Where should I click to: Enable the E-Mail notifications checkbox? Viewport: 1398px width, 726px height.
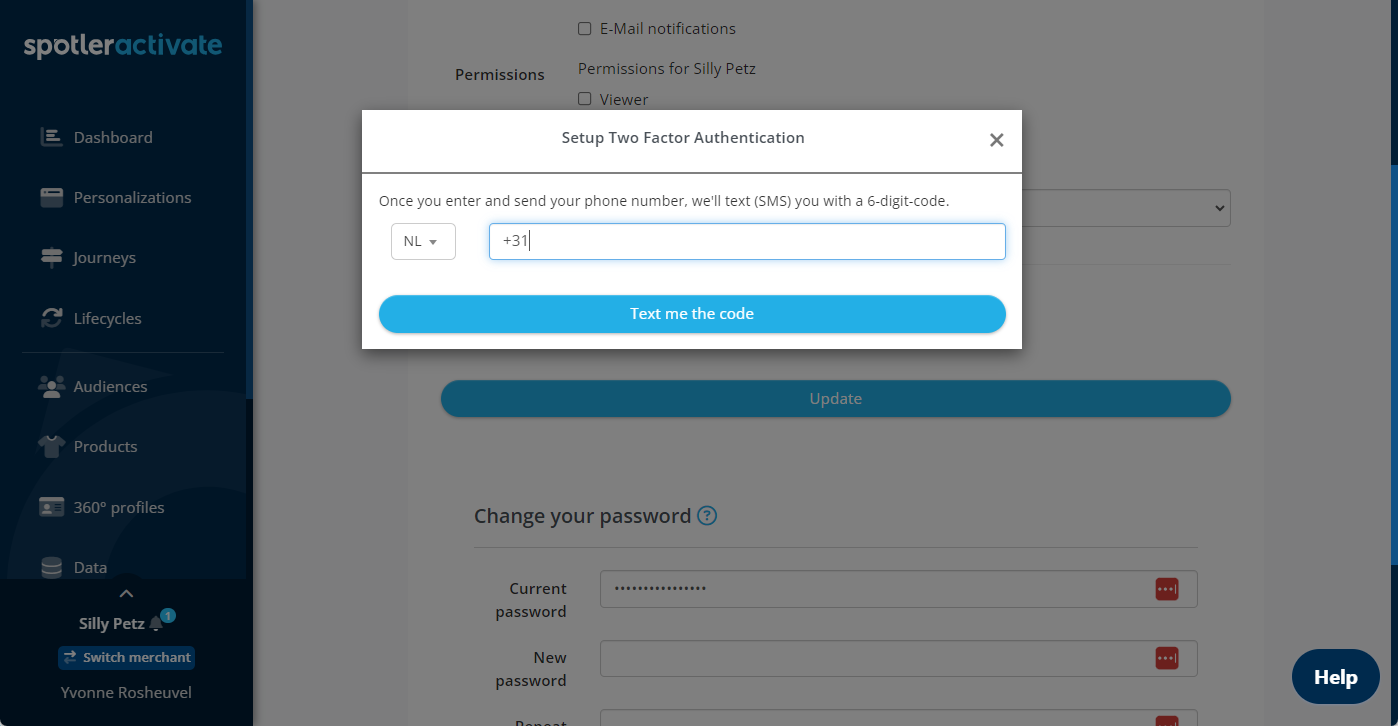(585, 29)
